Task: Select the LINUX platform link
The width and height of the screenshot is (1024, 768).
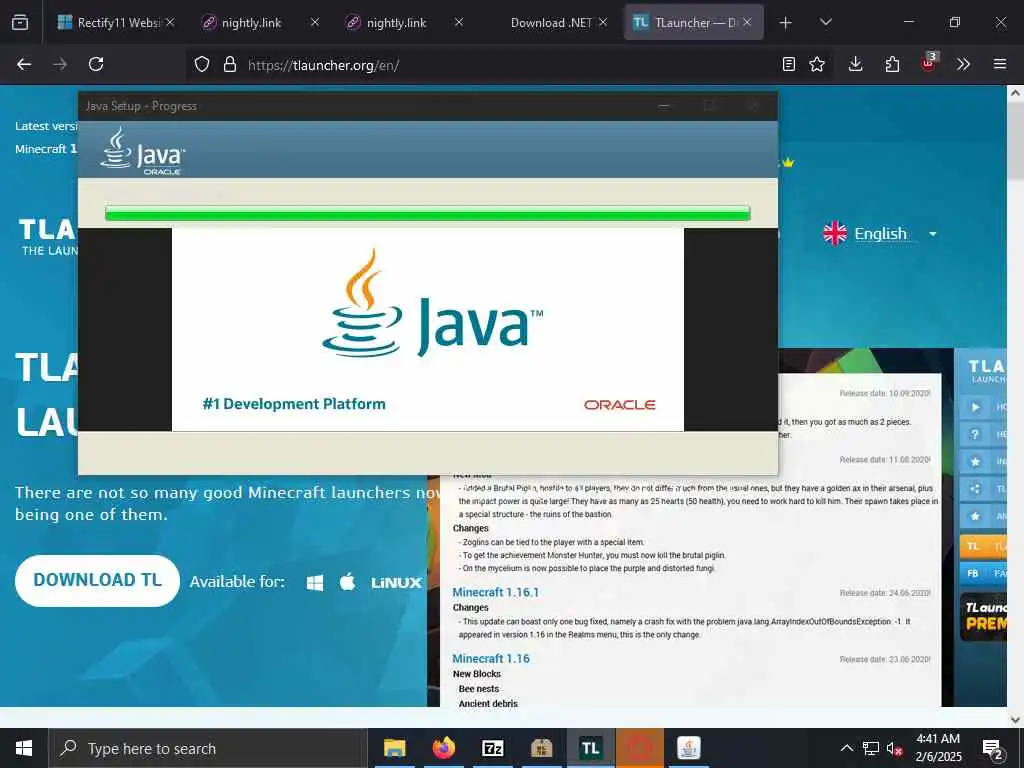Action: 396,583
